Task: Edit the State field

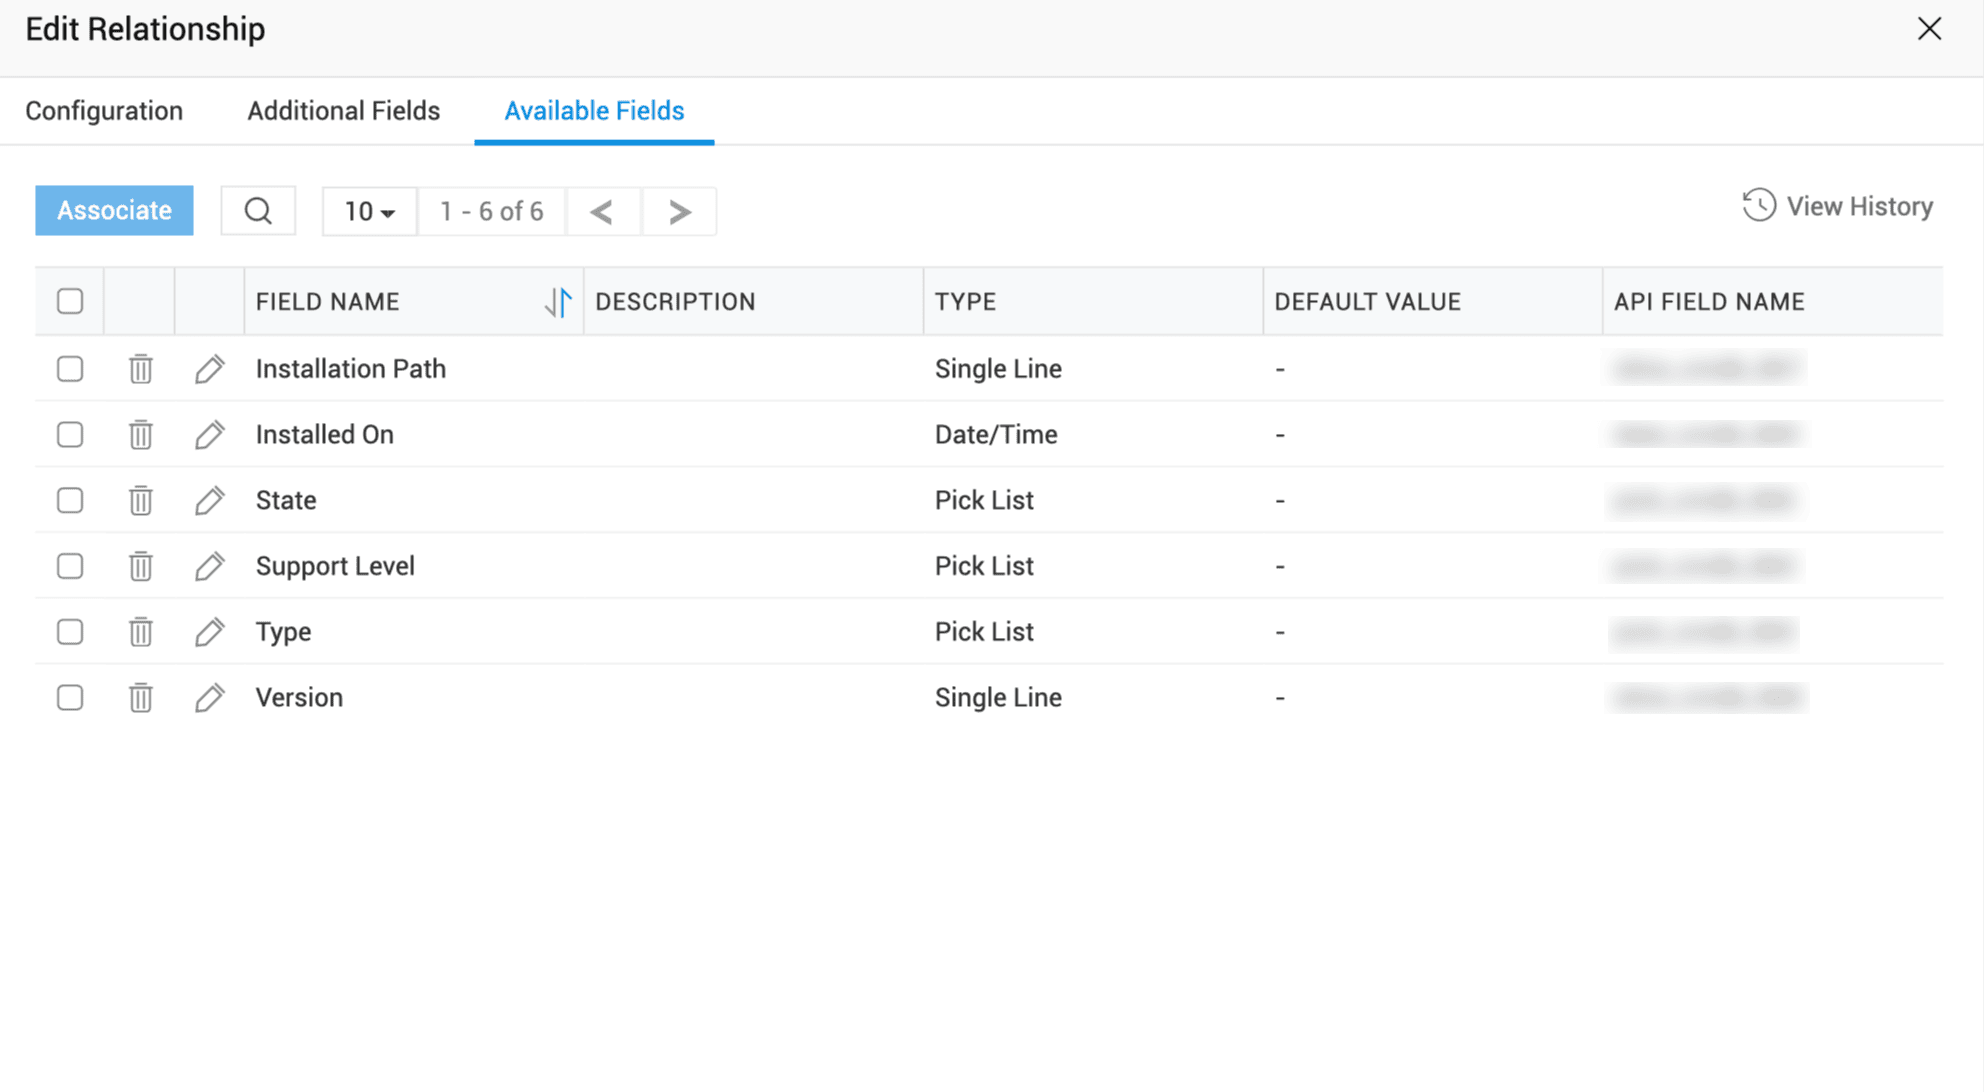Action: tap(209, 500)
